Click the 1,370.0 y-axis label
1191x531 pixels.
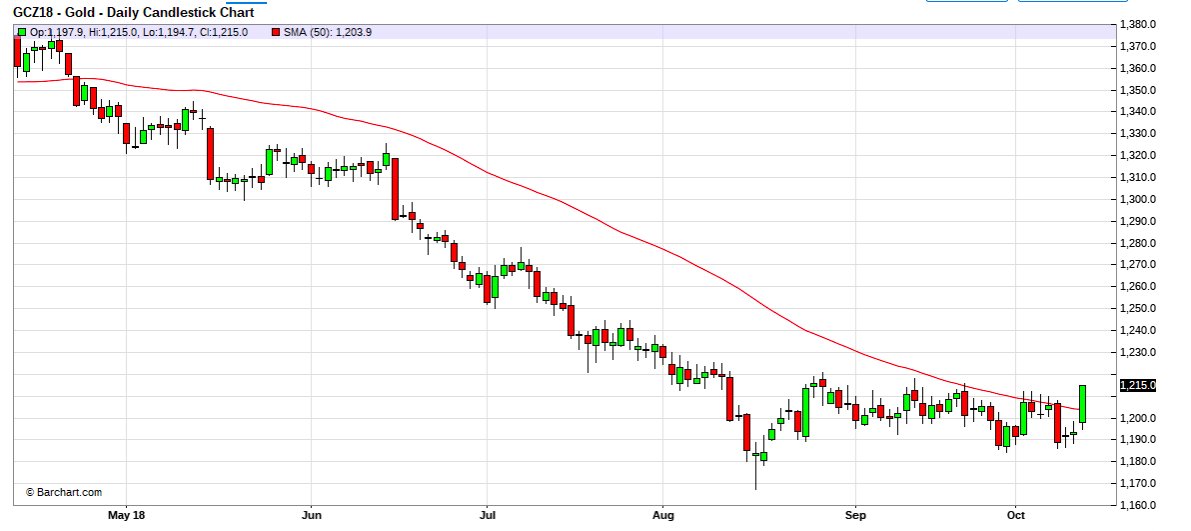pyautogui.click(x=1138, y=46)
